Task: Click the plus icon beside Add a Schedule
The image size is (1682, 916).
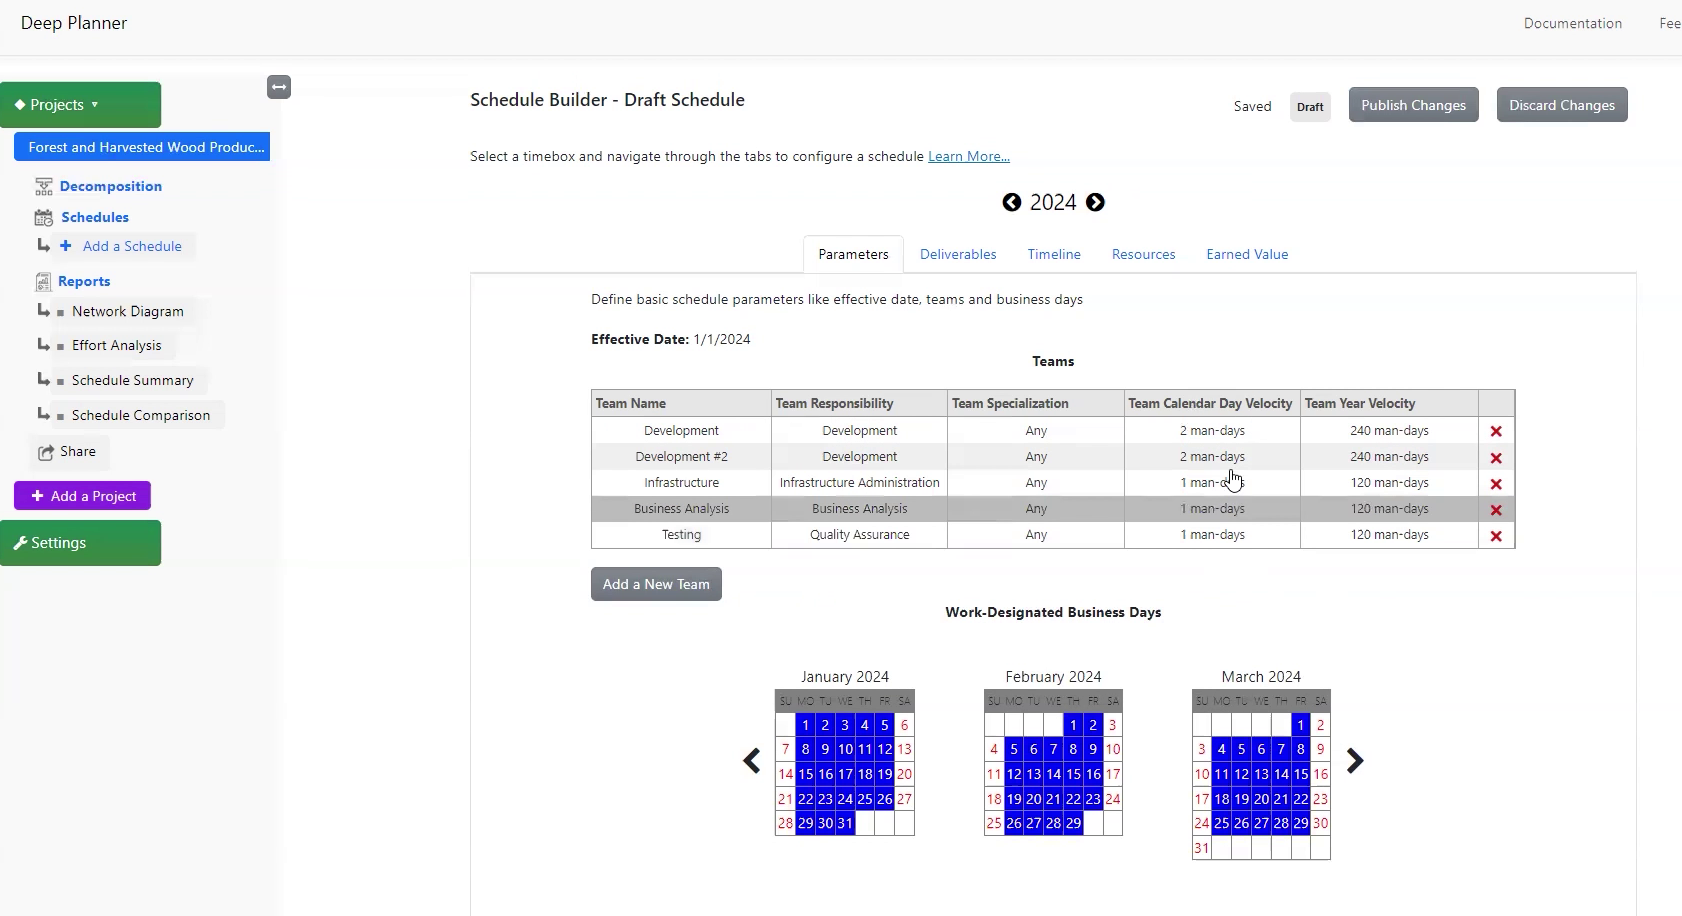Action: click(66, 246)
